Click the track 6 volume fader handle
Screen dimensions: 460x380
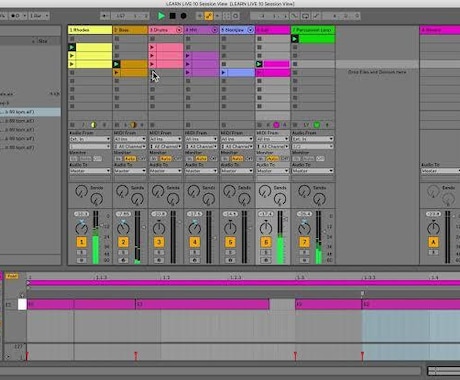[x=286, y=219]
